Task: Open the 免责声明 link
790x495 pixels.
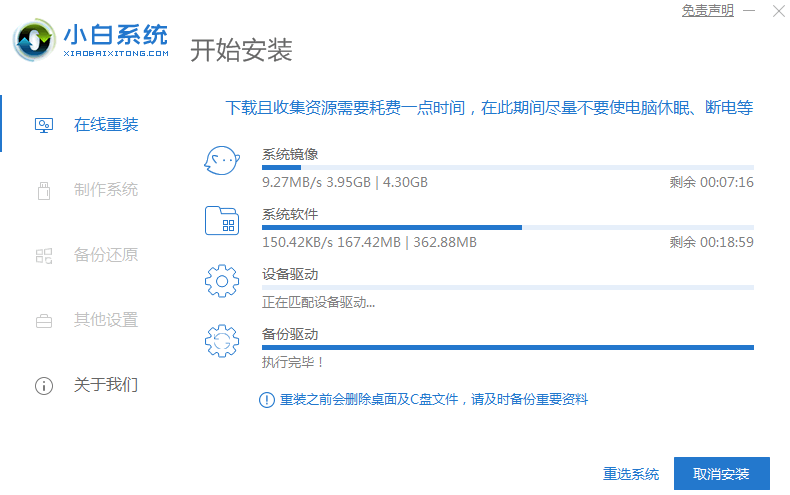Action: (707, 10)
